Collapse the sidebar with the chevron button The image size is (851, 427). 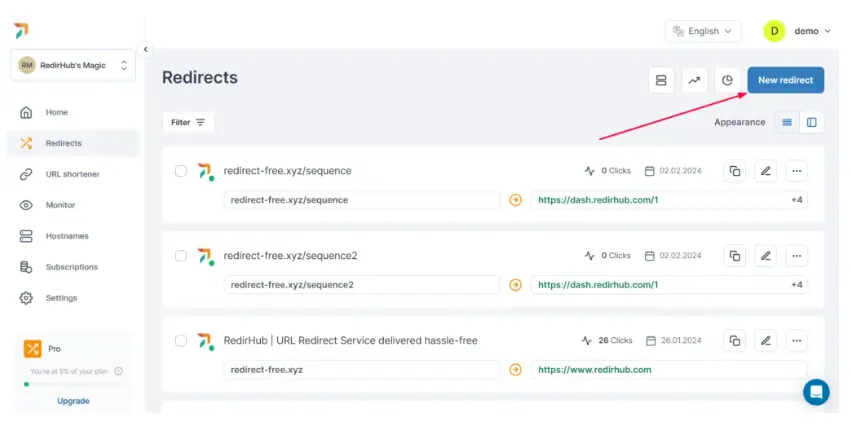145,49
